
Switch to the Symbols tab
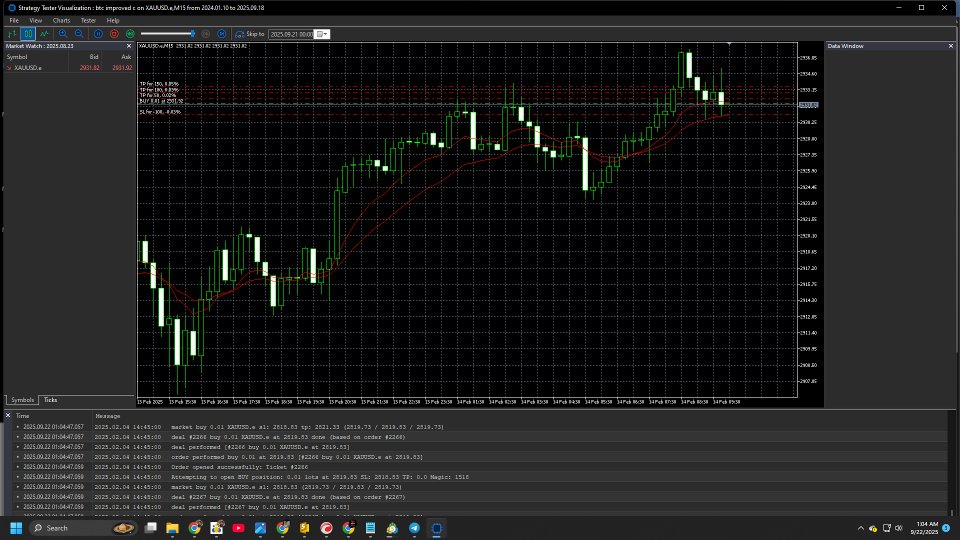click(x=22, y=400)
